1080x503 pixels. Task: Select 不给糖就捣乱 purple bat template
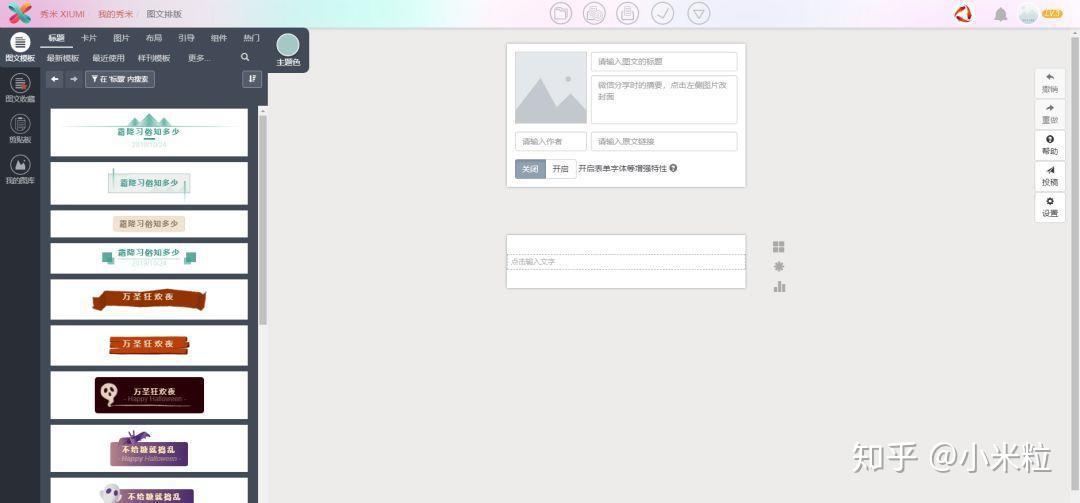149,449
